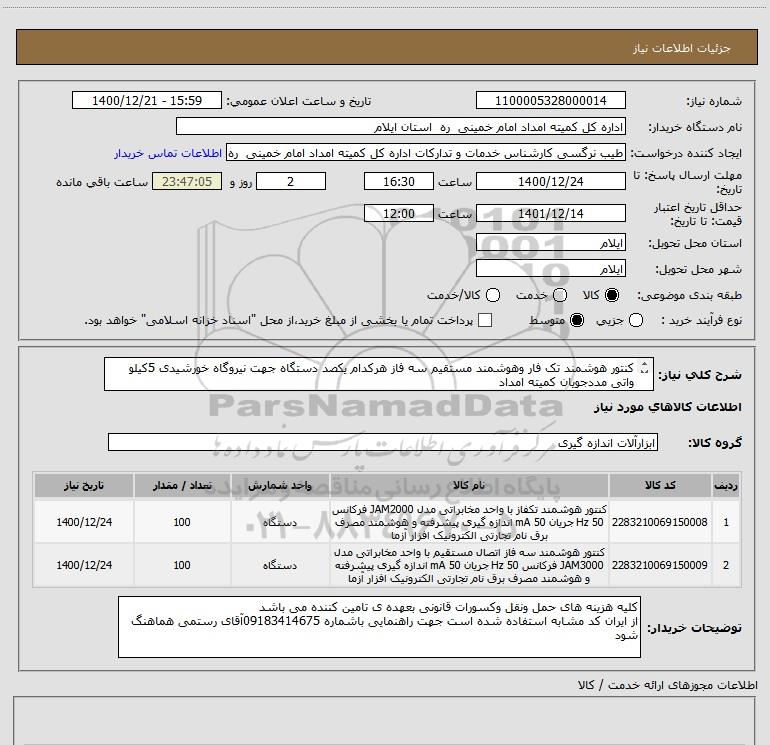This screenshot has width=770, height=745.
Task: Click the تاریخ نیاز column header
Action: 84,486
